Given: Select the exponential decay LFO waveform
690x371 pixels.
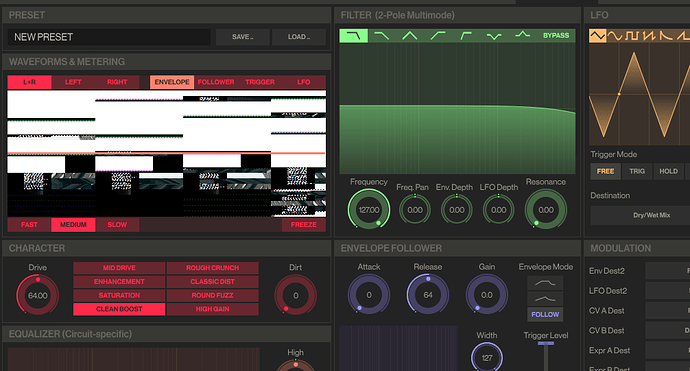Looking at the screenshot, I should (x=666, y=36).
